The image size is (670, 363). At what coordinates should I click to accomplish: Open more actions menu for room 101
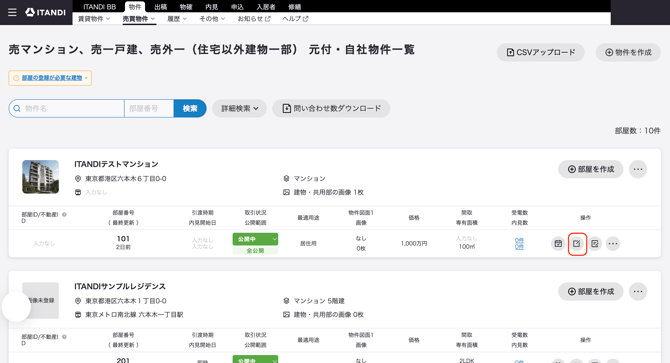coord(613,243)
